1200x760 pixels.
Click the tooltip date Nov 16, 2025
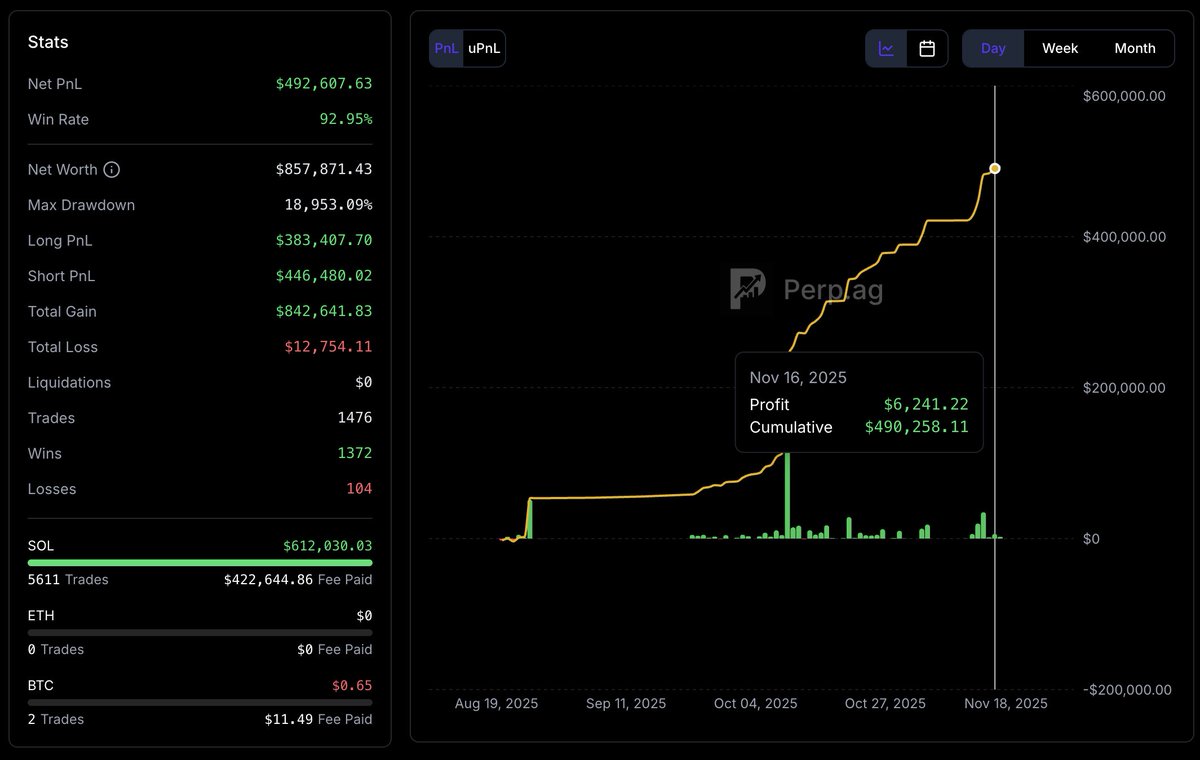click(x=798, y=378)
